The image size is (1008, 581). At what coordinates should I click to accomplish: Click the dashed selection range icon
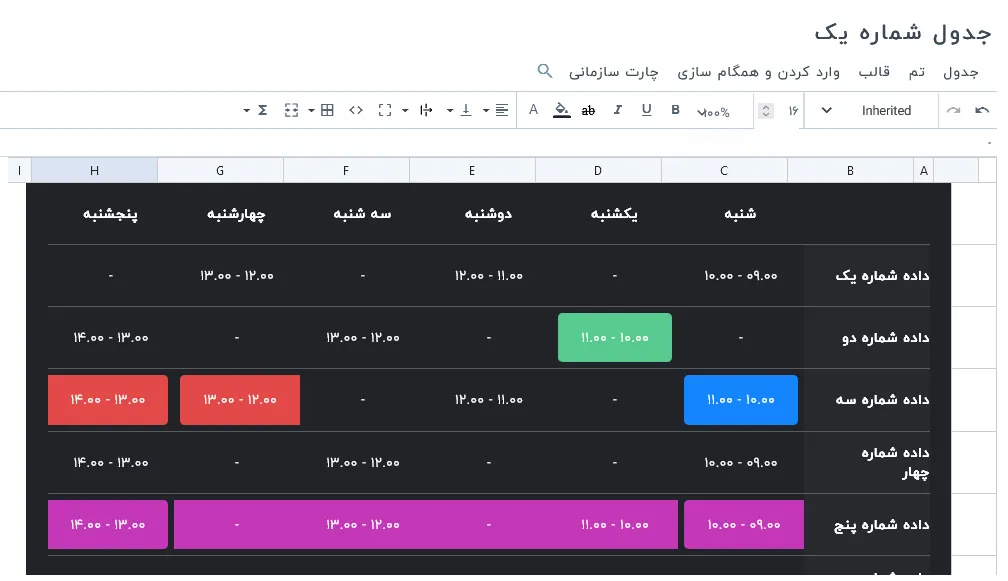pos(291,110)
